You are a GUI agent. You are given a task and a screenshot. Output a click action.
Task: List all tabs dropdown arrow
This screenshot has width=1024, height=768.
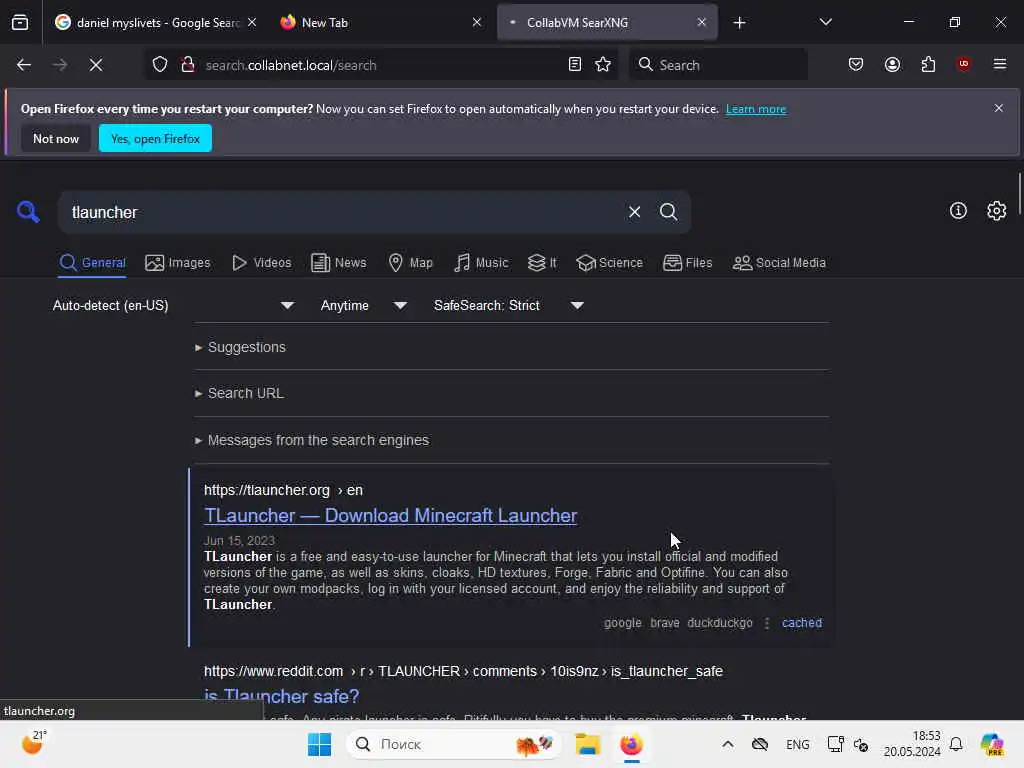826,22
